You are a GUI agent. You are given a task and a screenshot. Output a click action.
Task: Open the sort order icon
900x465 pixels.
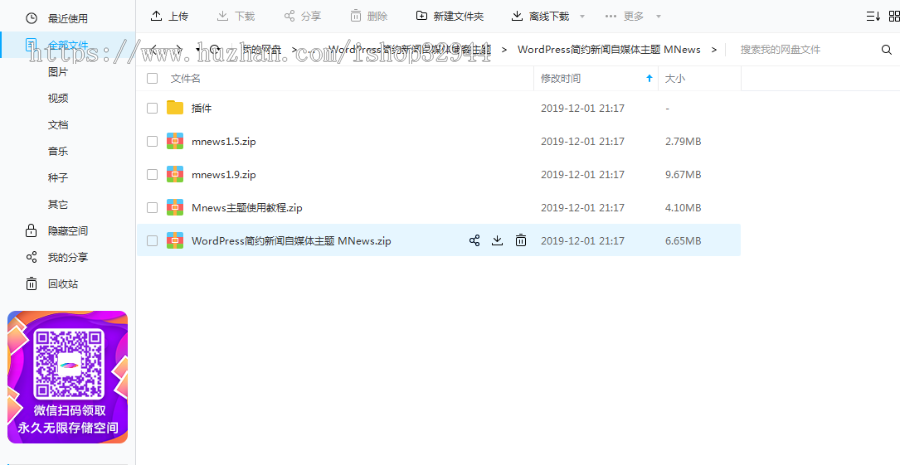(873, 16)
